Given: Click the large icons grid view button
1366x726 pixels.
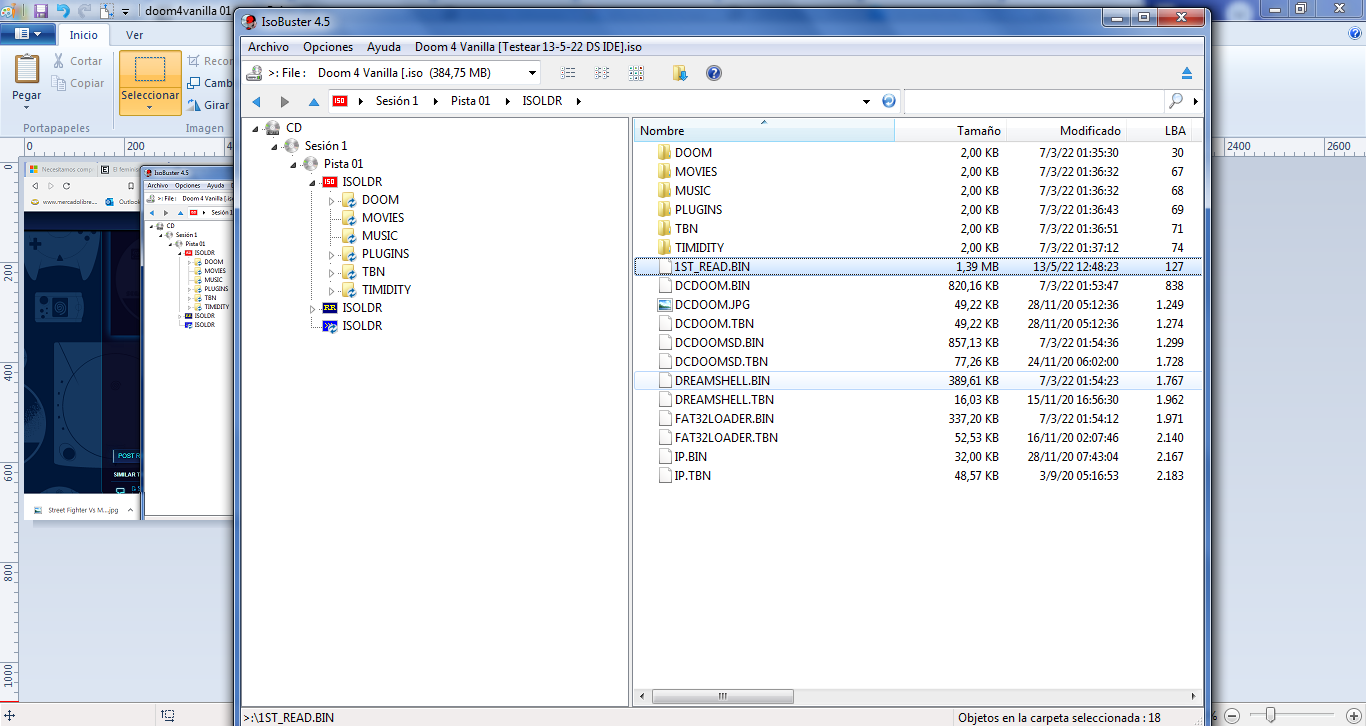Looking at the screenshot, I should coord(636,73).
